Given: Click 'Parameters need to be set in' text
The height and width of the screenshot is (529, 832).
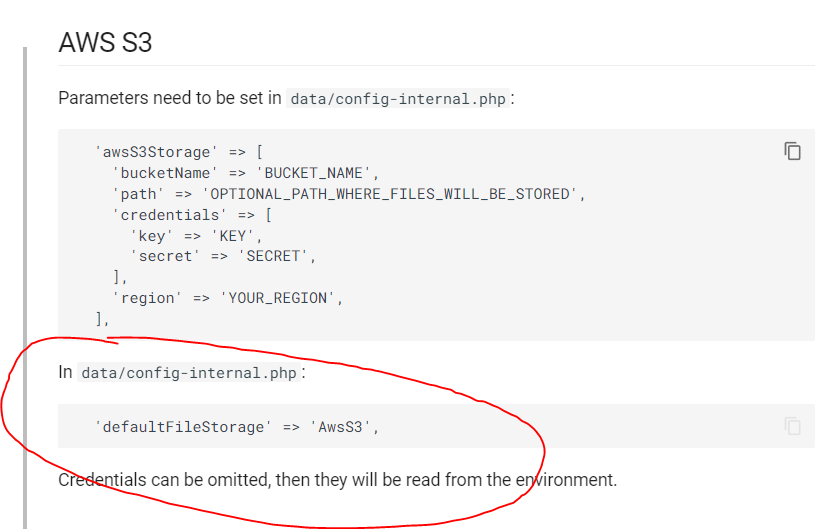Looking at the screenshot, I should click(x=170, y=98).
